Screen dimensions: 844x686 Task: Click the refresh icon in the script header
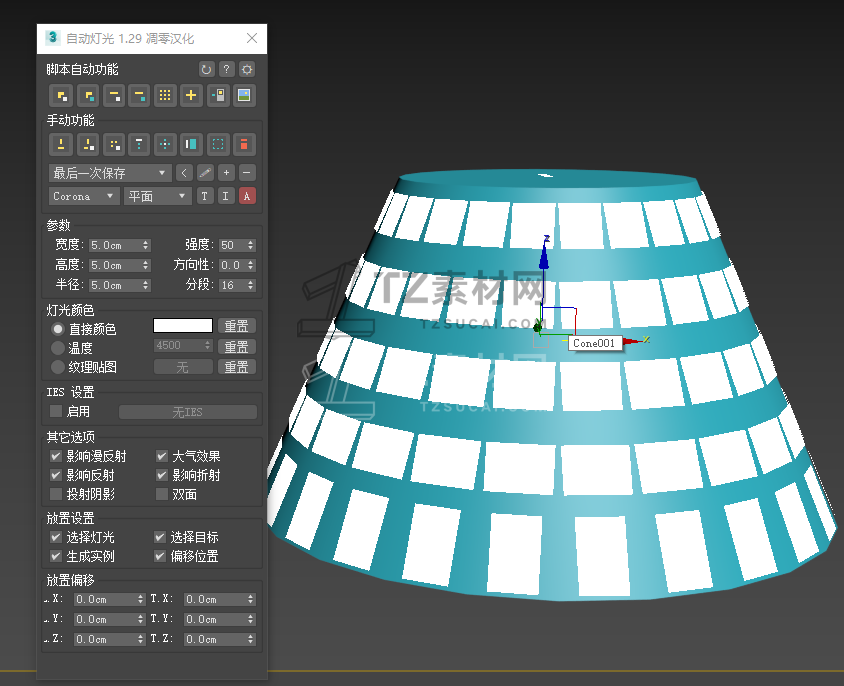206,70
